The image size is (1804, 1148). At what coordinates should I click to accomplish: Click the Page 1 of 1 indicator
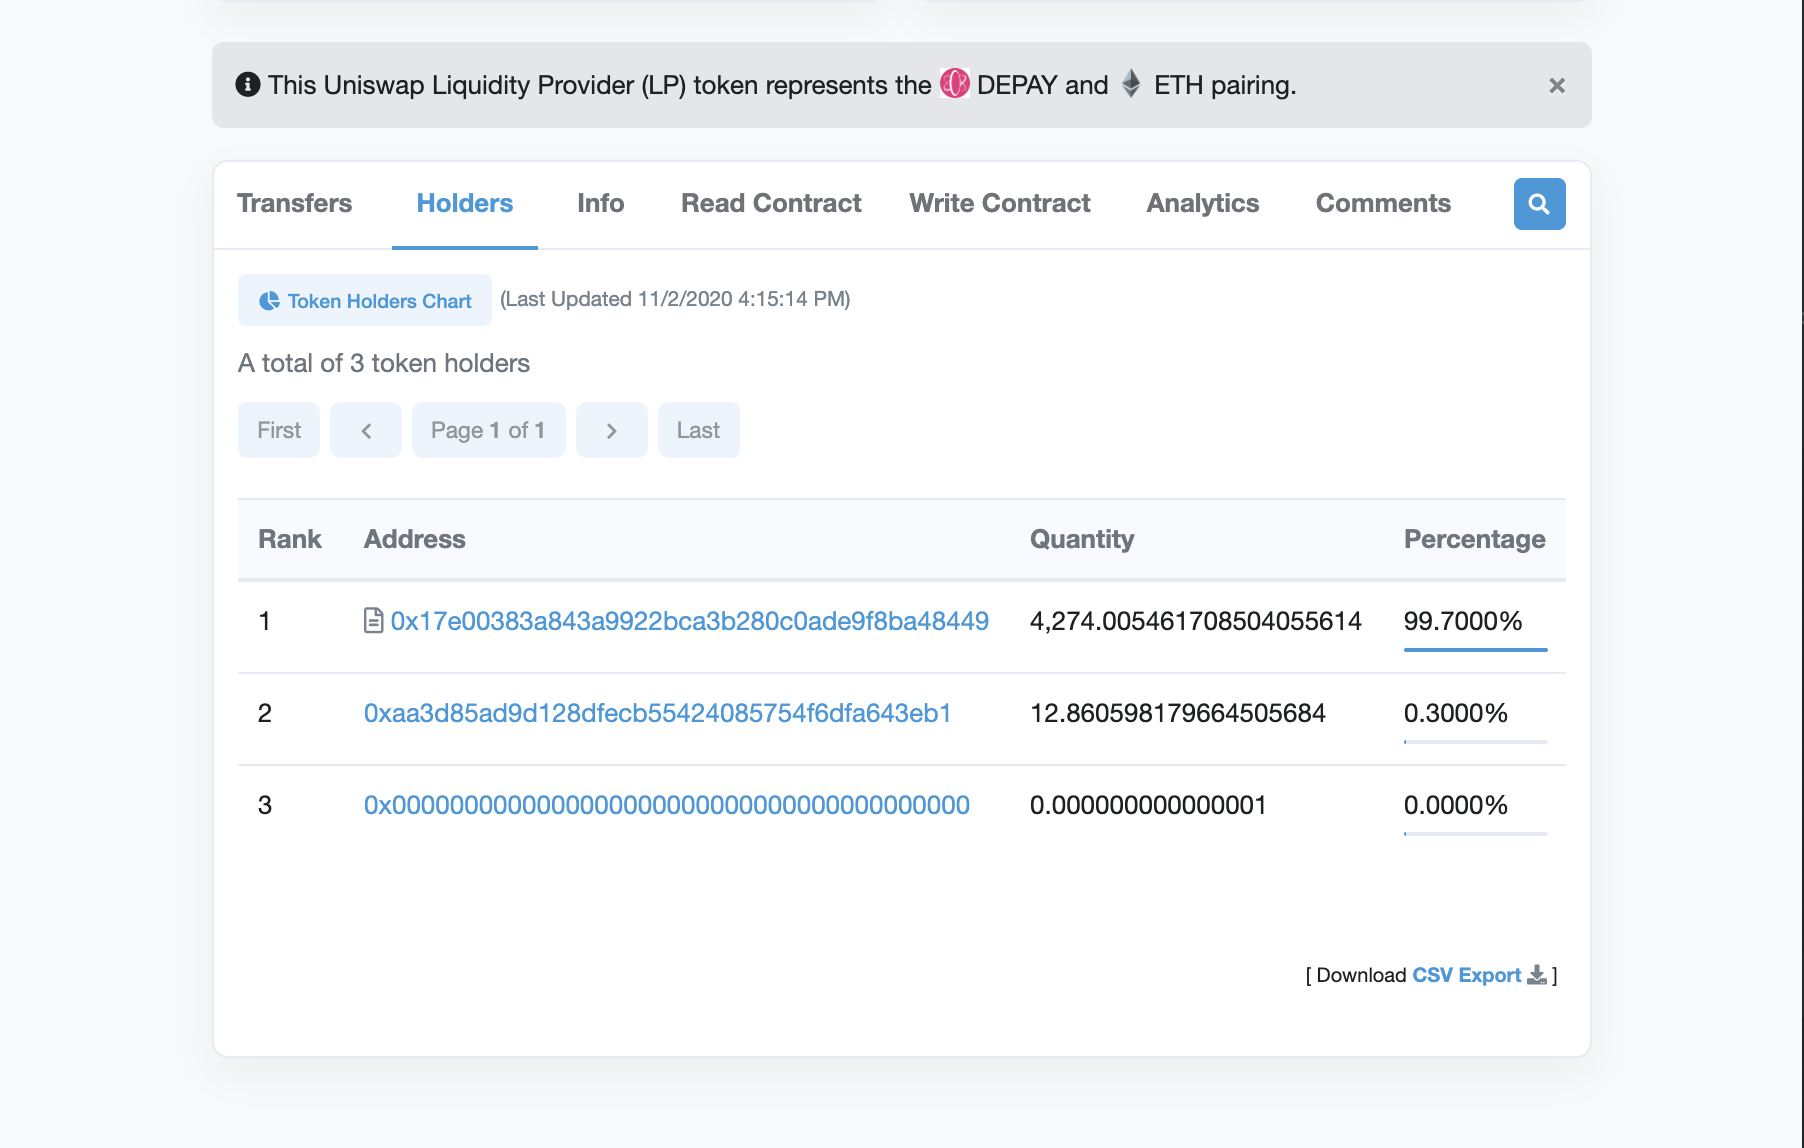click(x=489, y=430)
